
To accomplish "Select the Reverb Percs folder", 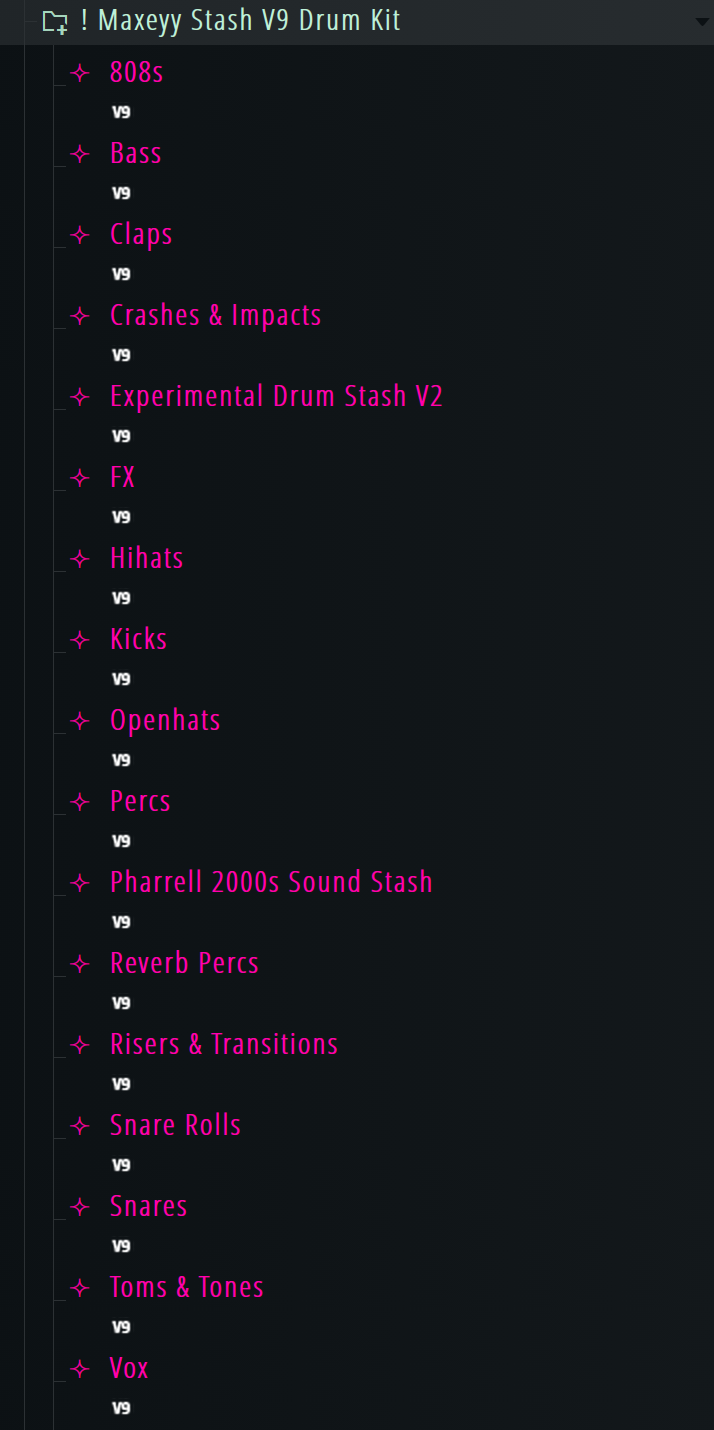I will (184, 964).
